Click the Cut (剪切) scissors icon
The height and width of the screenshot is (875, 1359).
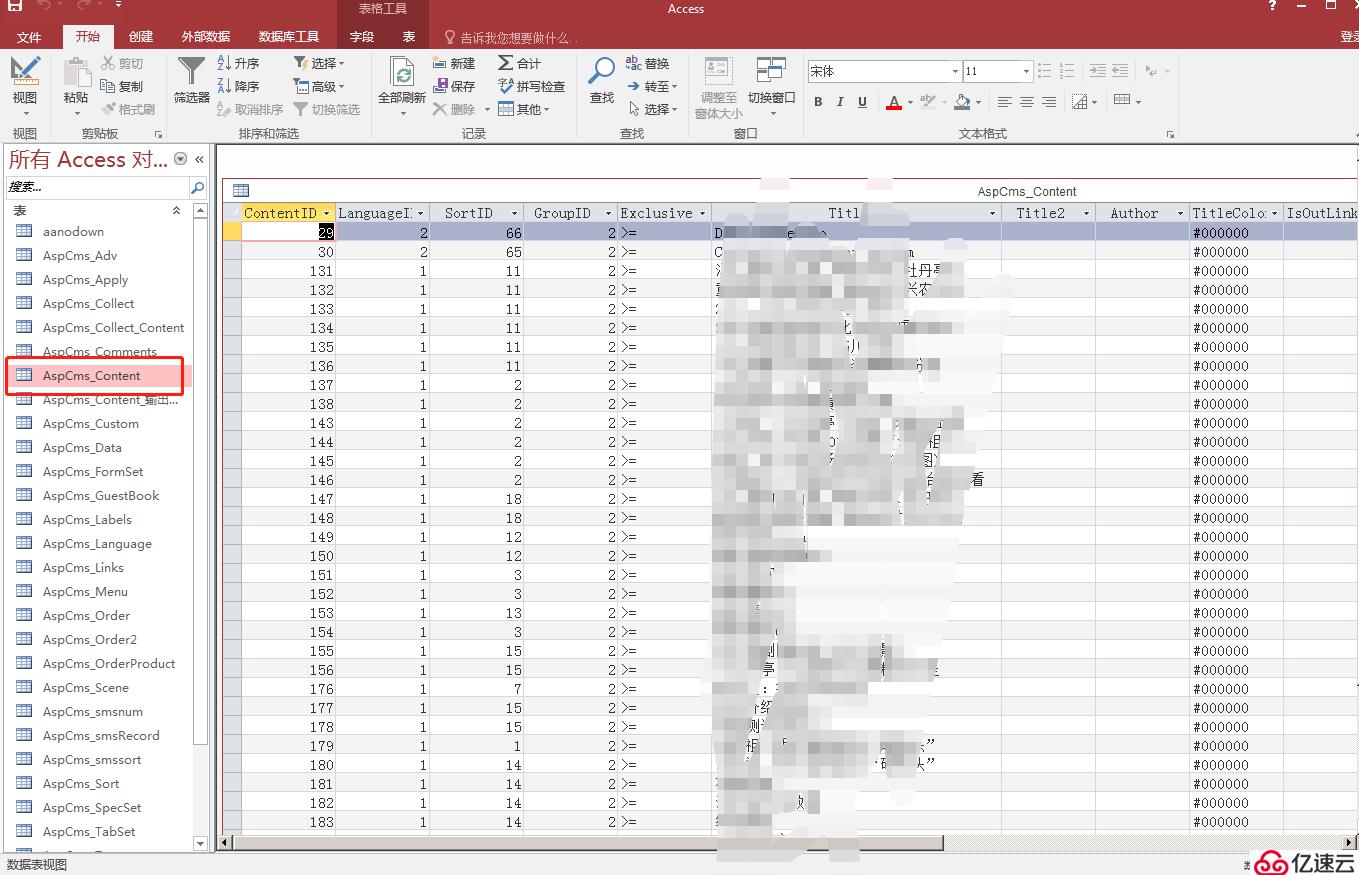109,63
